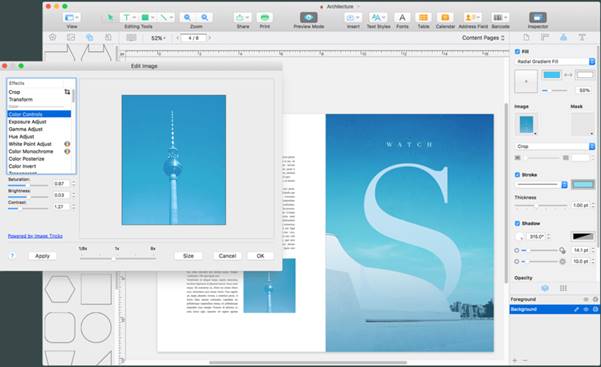
Task: Select Color Posterize effect
Action: tap(39, 159)
